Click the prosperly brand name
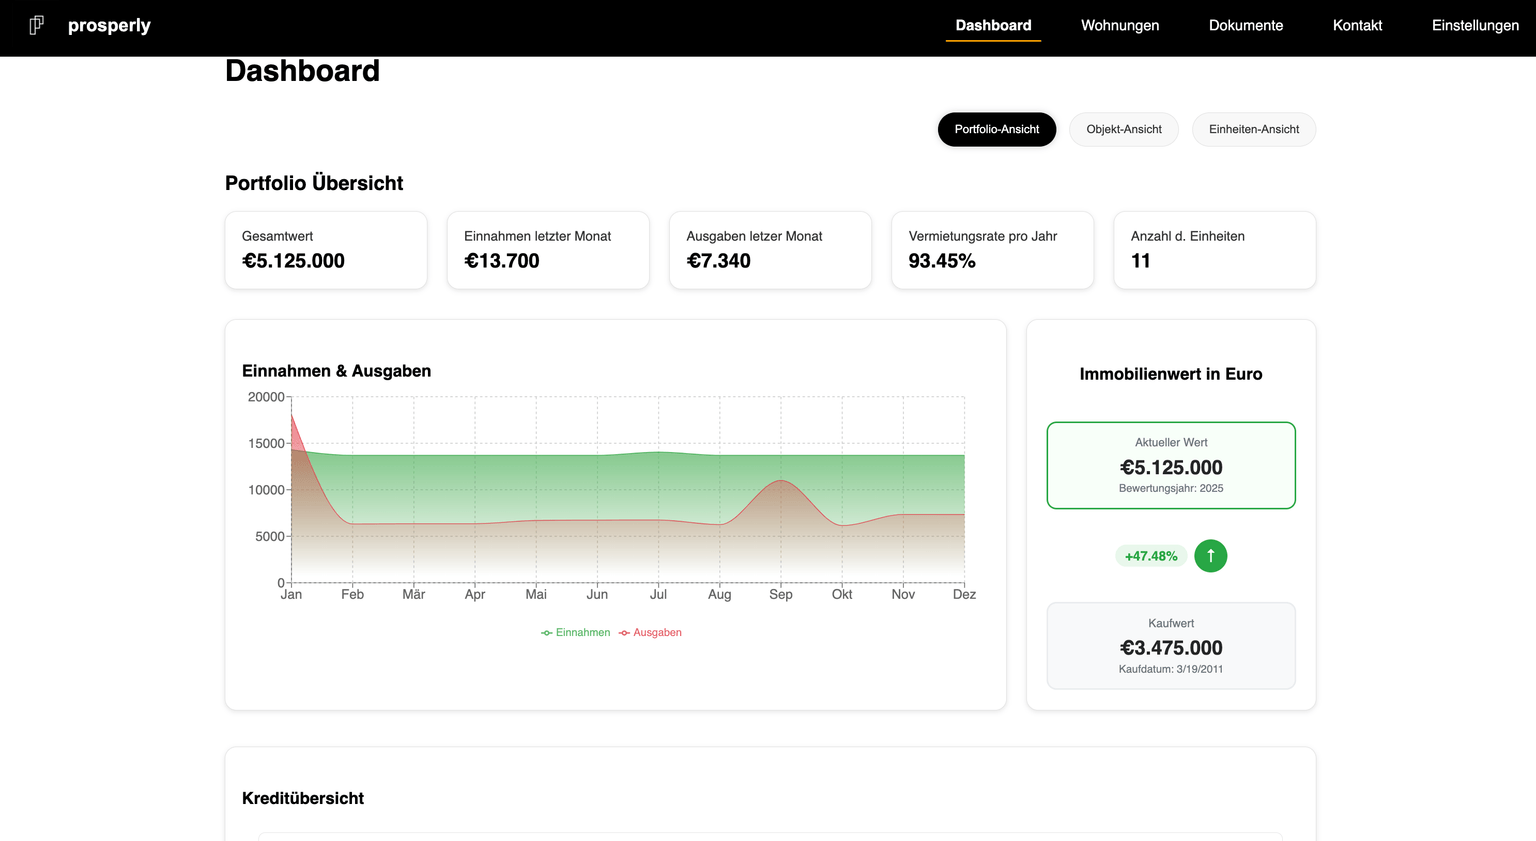The image size is (1536, 841). point(109,26)
